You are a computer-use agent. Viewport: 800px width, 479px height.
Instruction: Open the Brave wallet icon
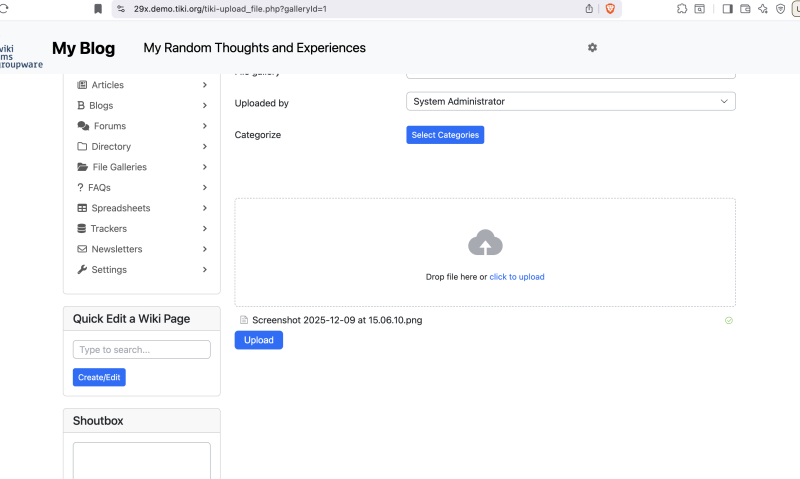[745, 9]
